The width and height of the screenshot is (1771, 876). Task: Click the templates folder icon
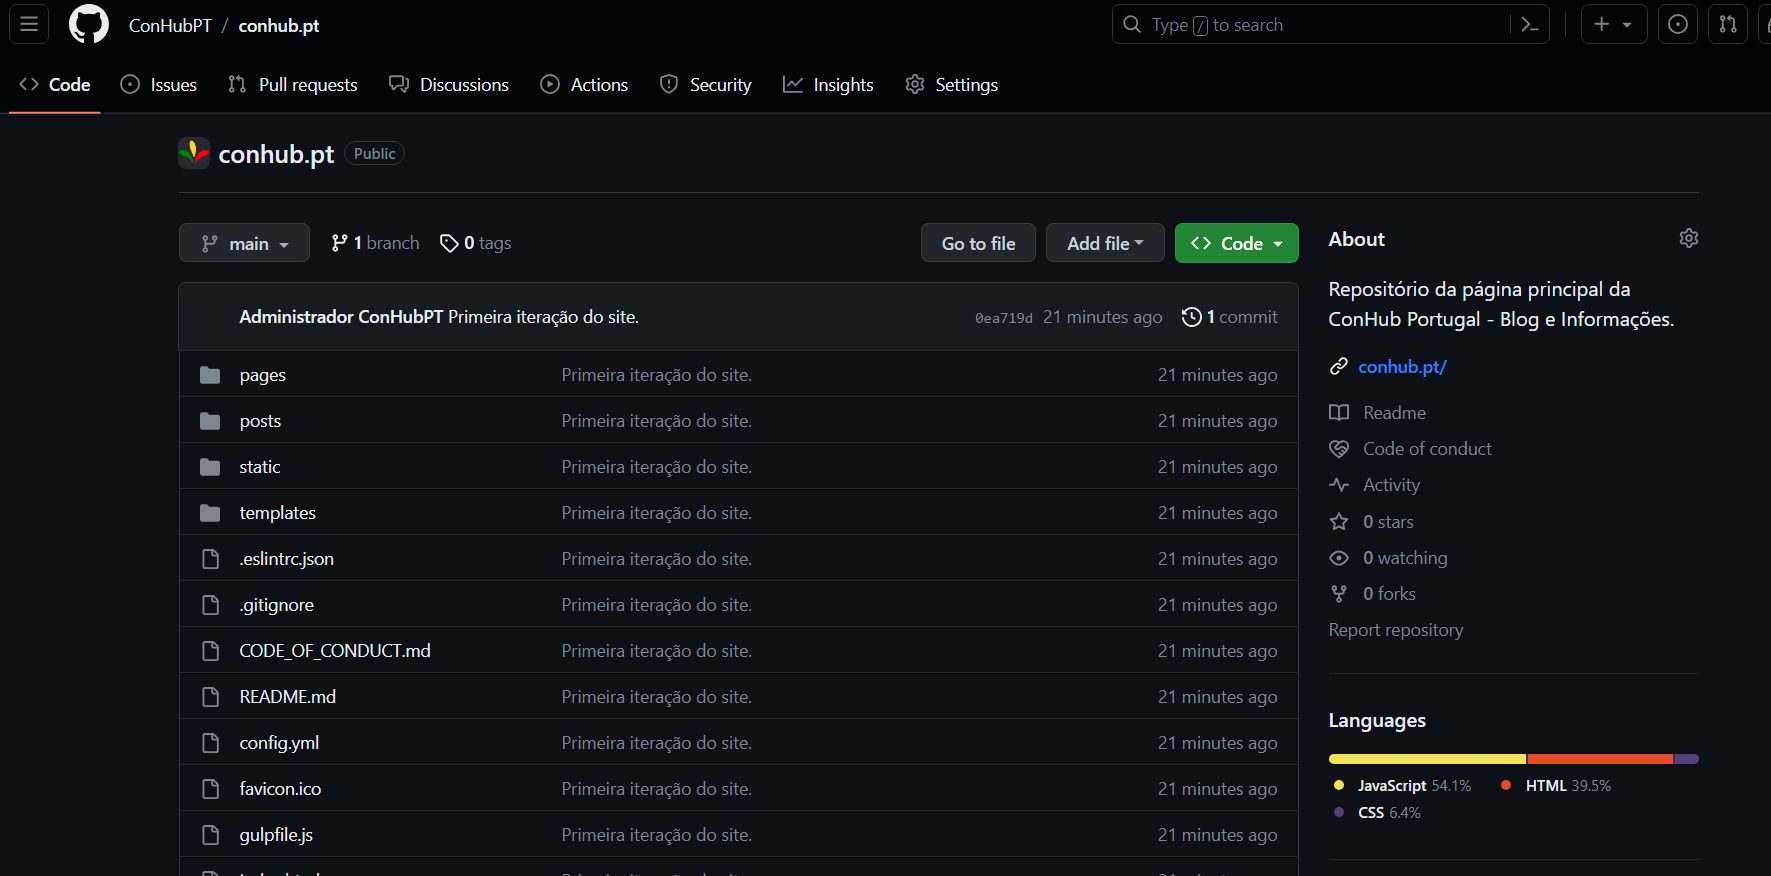[x=210, y=513]
